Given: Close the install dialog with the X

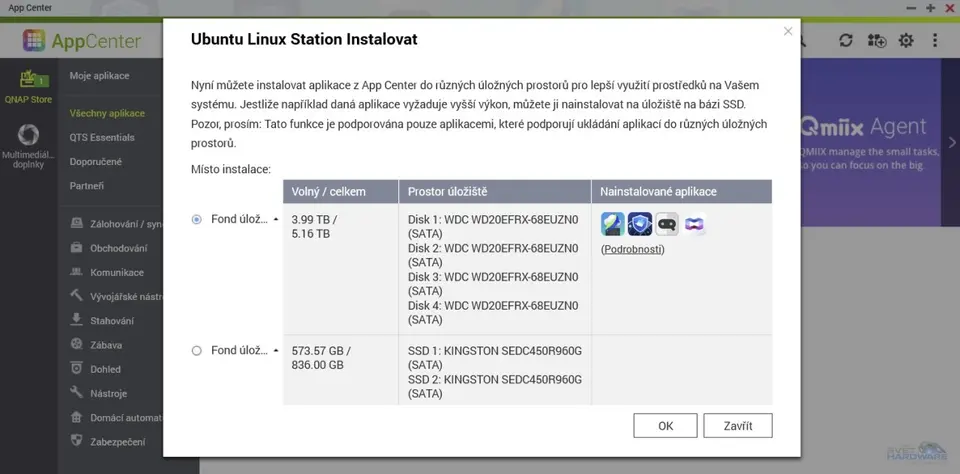Looking at the screenshot, I should click(787, 32).
